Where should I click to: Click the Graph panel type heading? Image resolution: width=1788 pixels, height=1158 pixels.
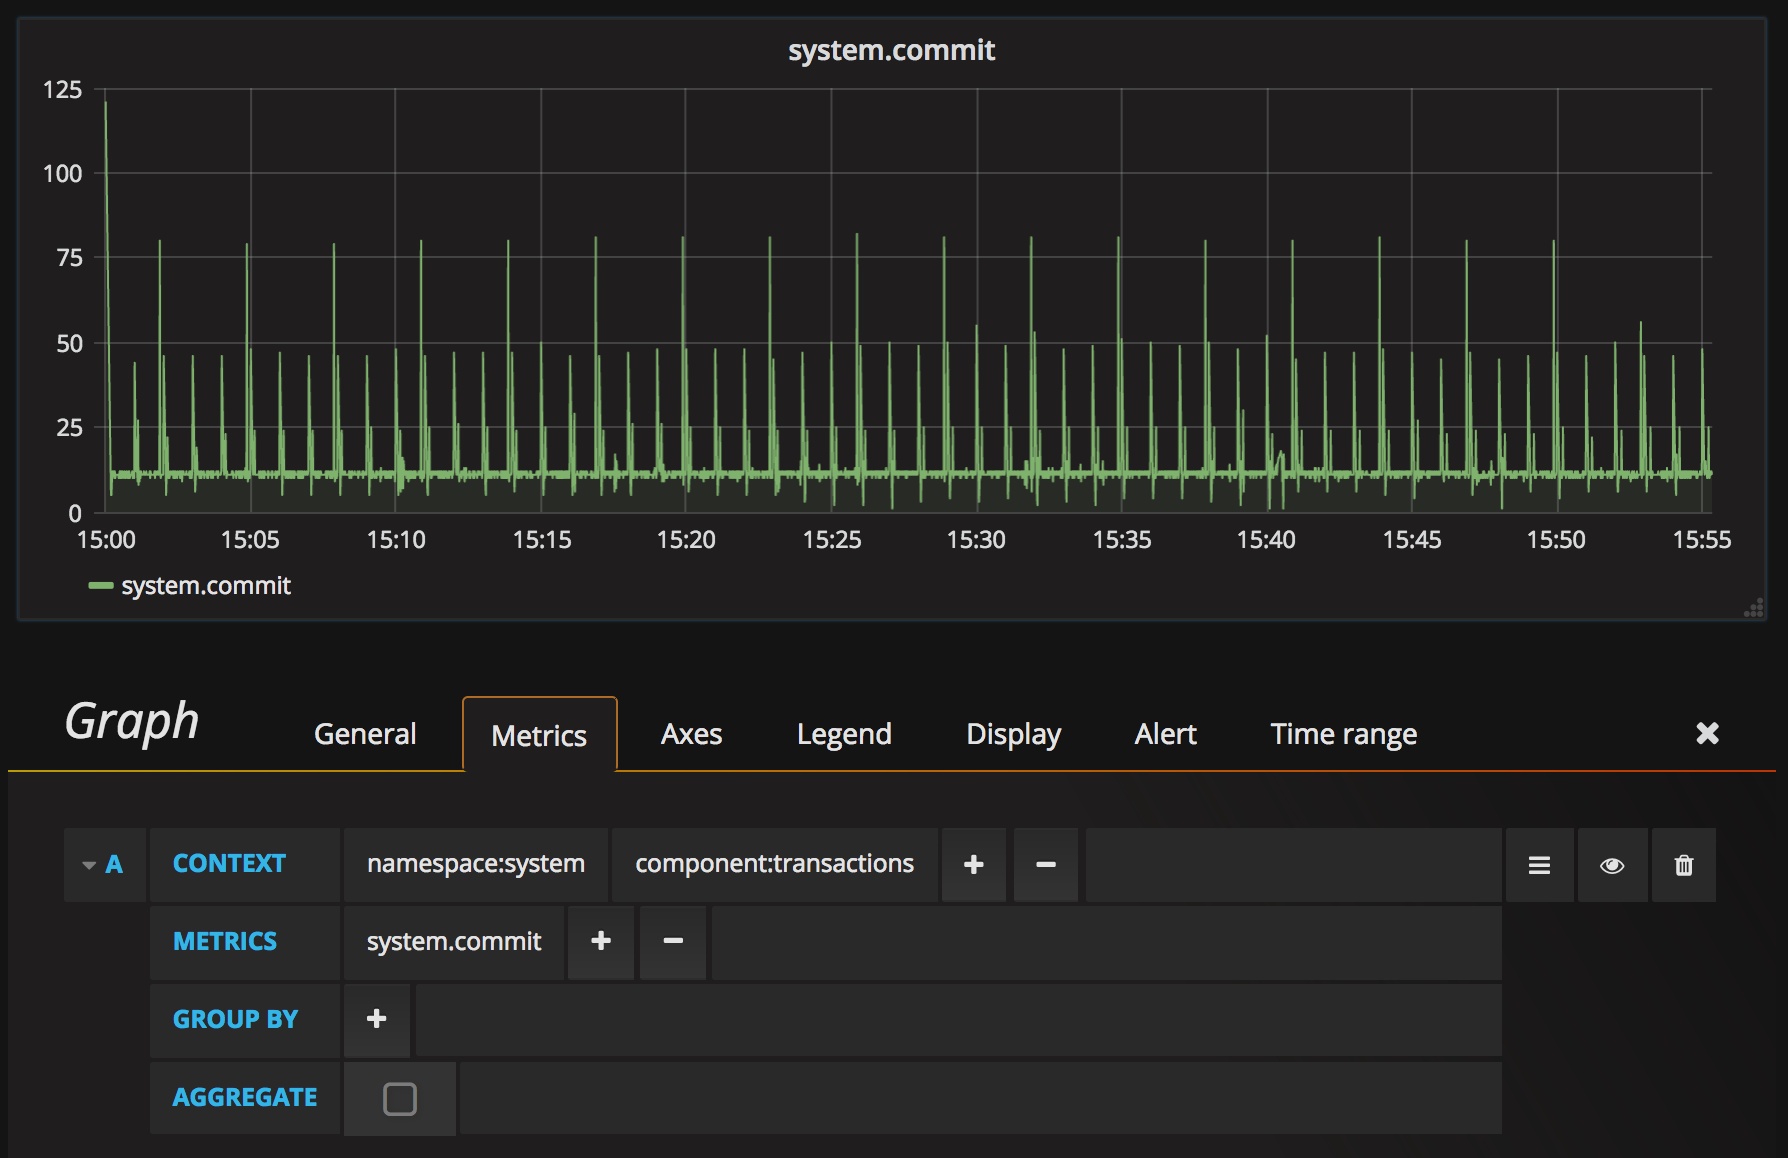[132, 722]
